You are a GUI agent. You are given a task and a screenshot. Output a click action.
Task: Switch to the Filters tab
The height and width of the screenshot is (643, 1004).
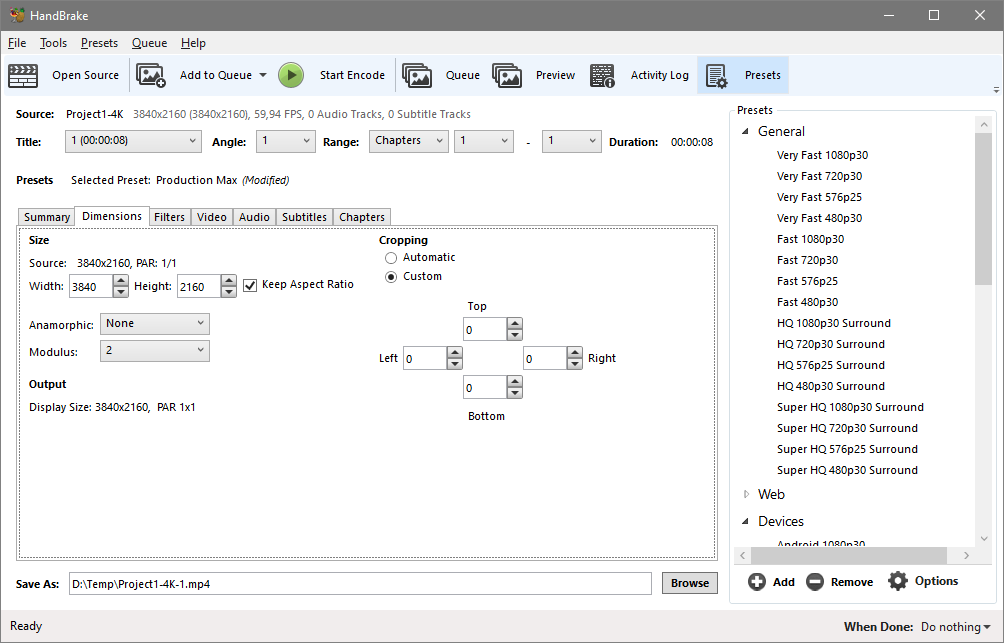coord(170,217)
